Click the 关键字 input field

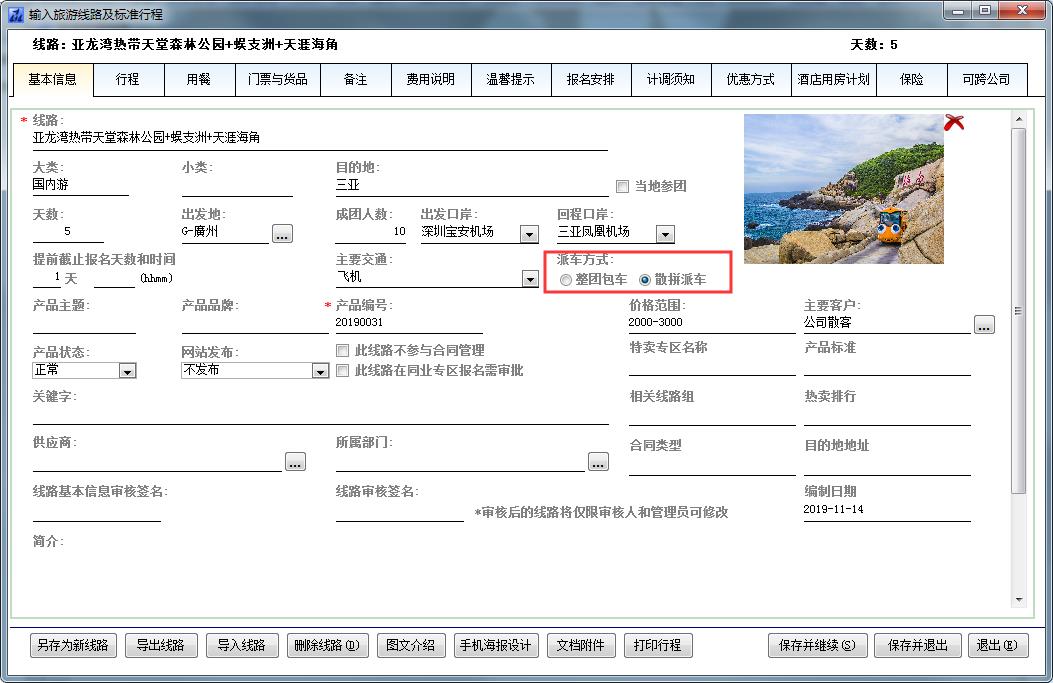320,414
